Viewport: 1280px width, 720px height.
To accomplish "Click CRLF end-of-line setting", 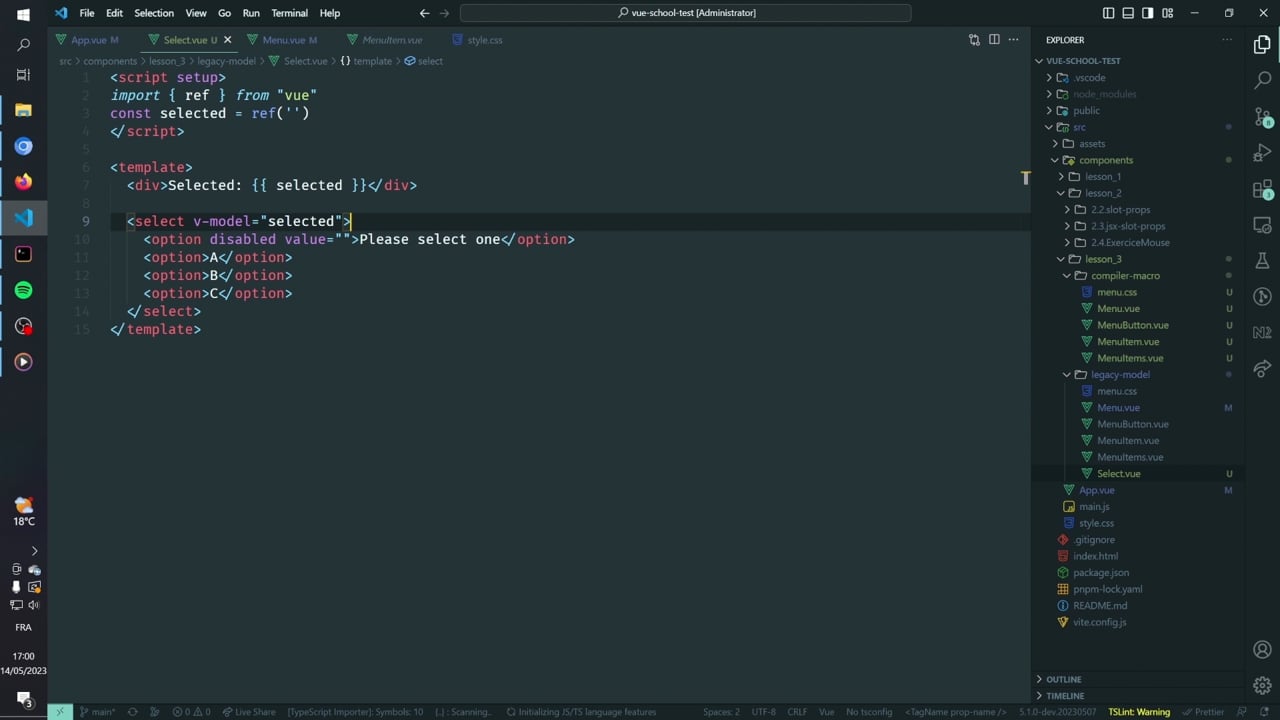I will (x=797, y=712).
